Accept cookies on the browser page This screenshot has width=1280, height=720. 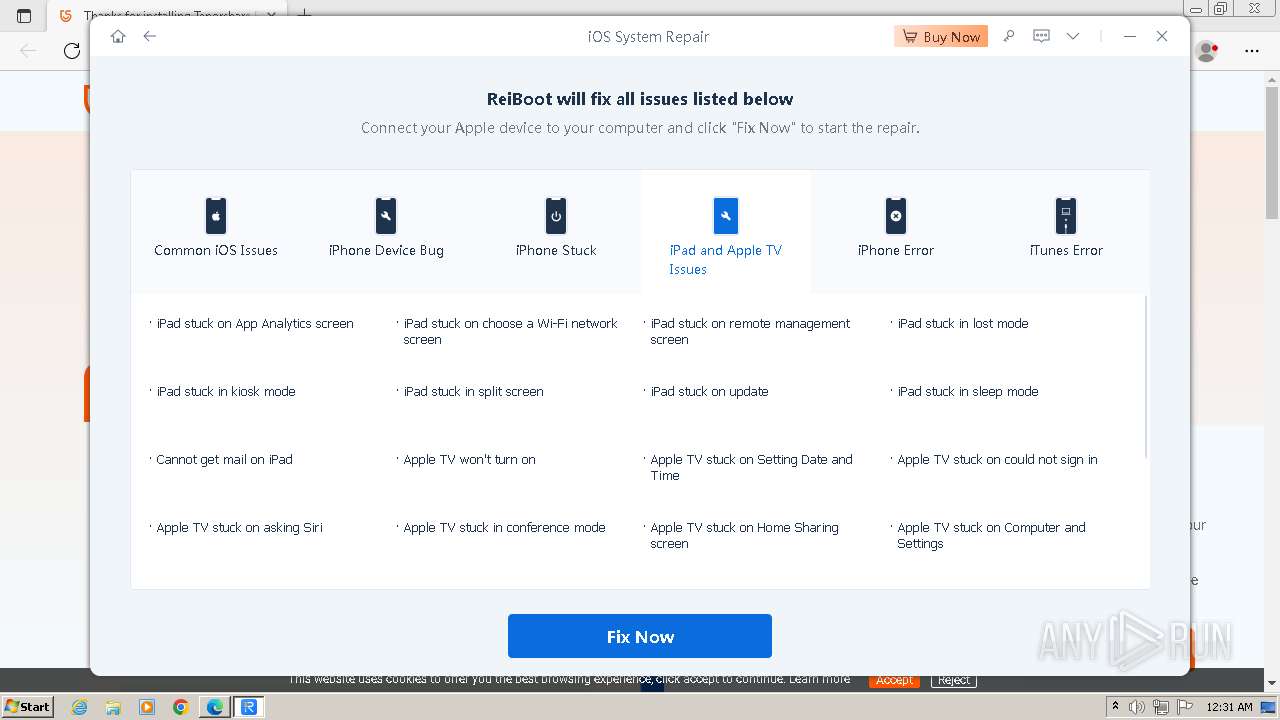coord(893,680)
